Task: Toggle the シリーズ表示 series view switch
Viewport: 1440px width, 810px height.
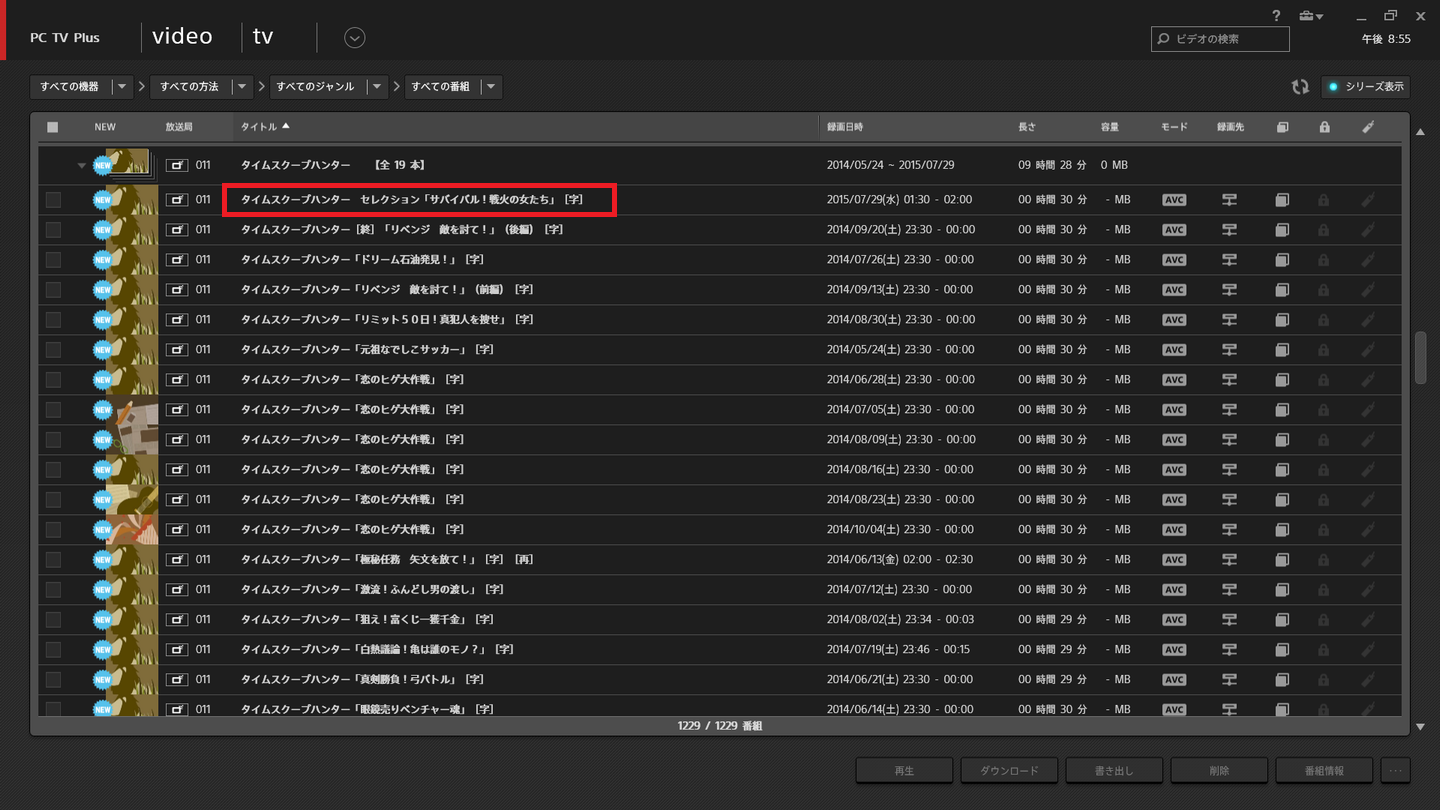Action: pos(1366,87)
